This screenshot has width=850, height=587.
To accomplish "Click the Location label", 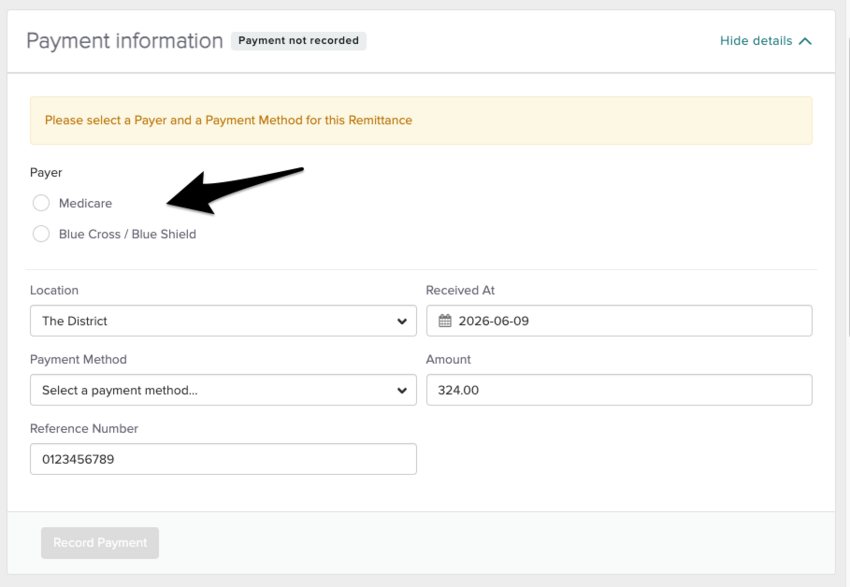I will click(54, 290).
